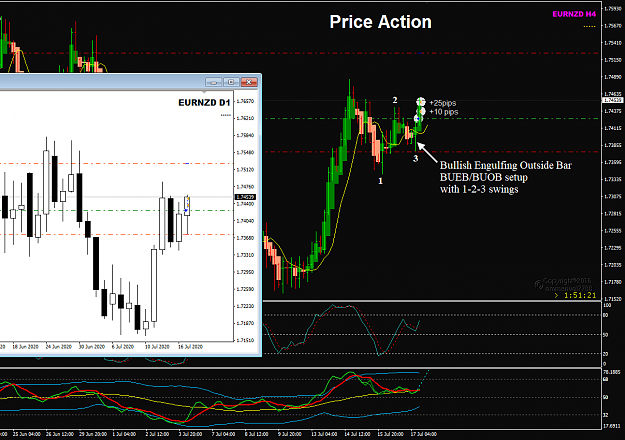Click the 68 level on lower indicator scale

pyautogui.click(x=605, y=379)
